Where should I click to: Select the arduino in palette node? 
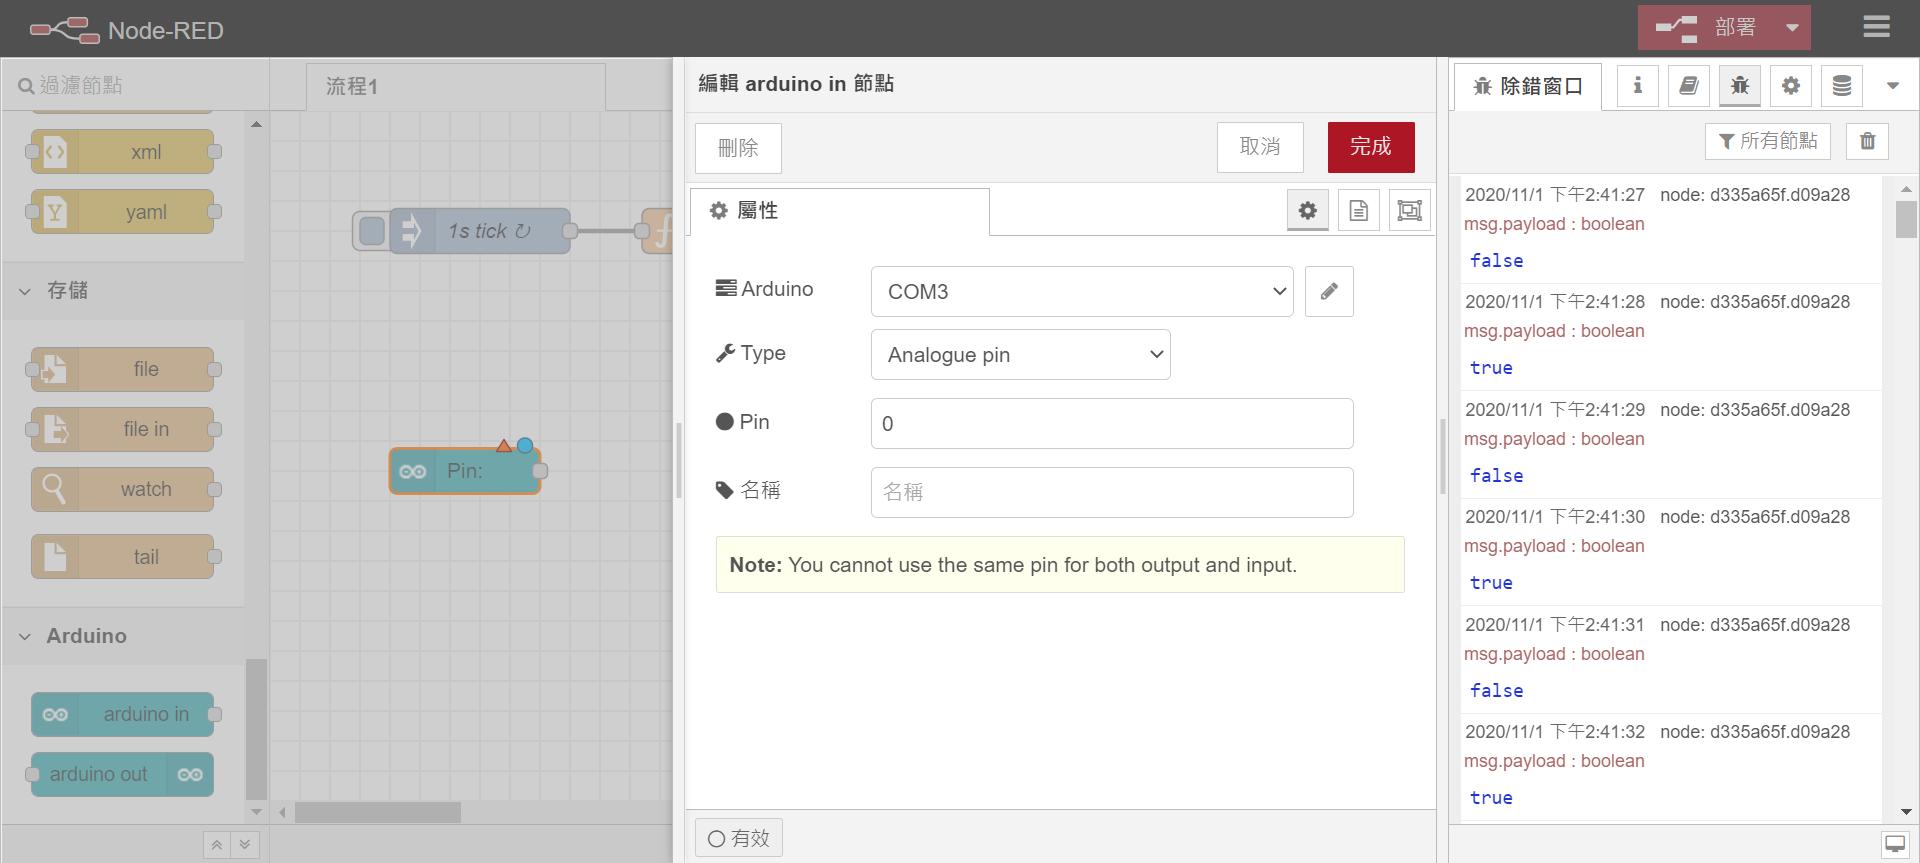[122, 714]
